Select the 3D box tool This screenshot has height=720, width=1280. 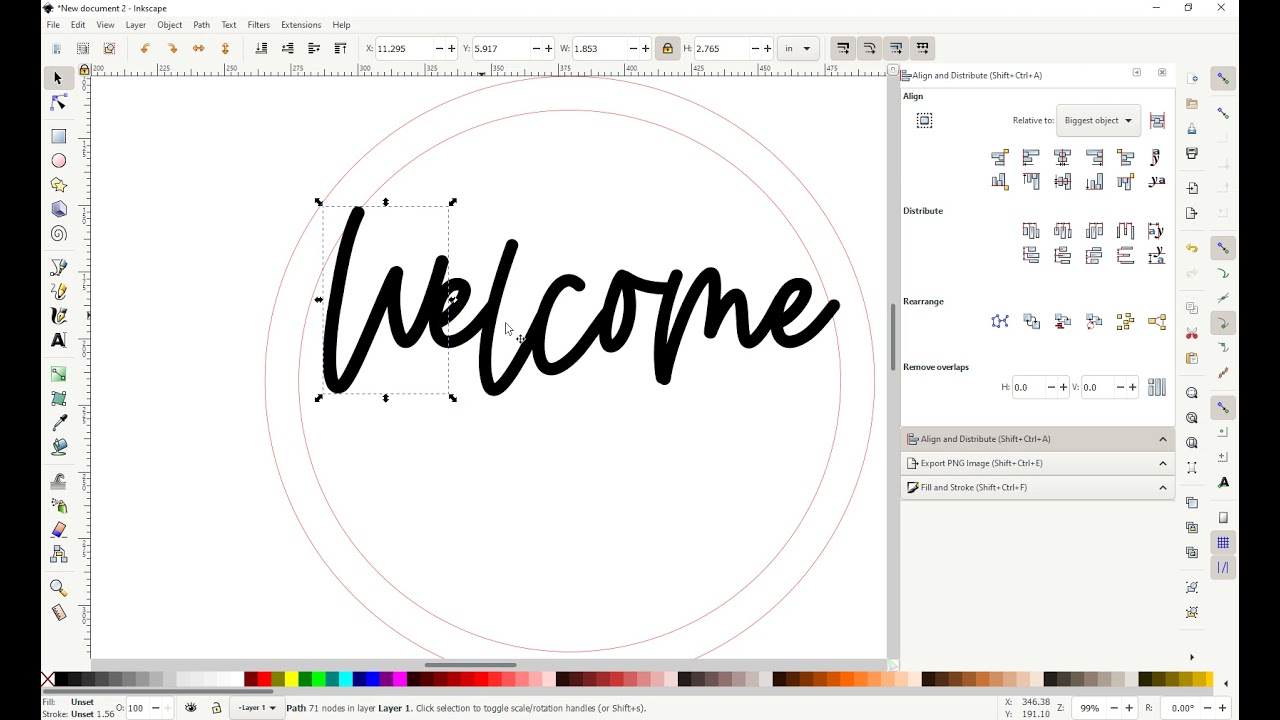58,209
